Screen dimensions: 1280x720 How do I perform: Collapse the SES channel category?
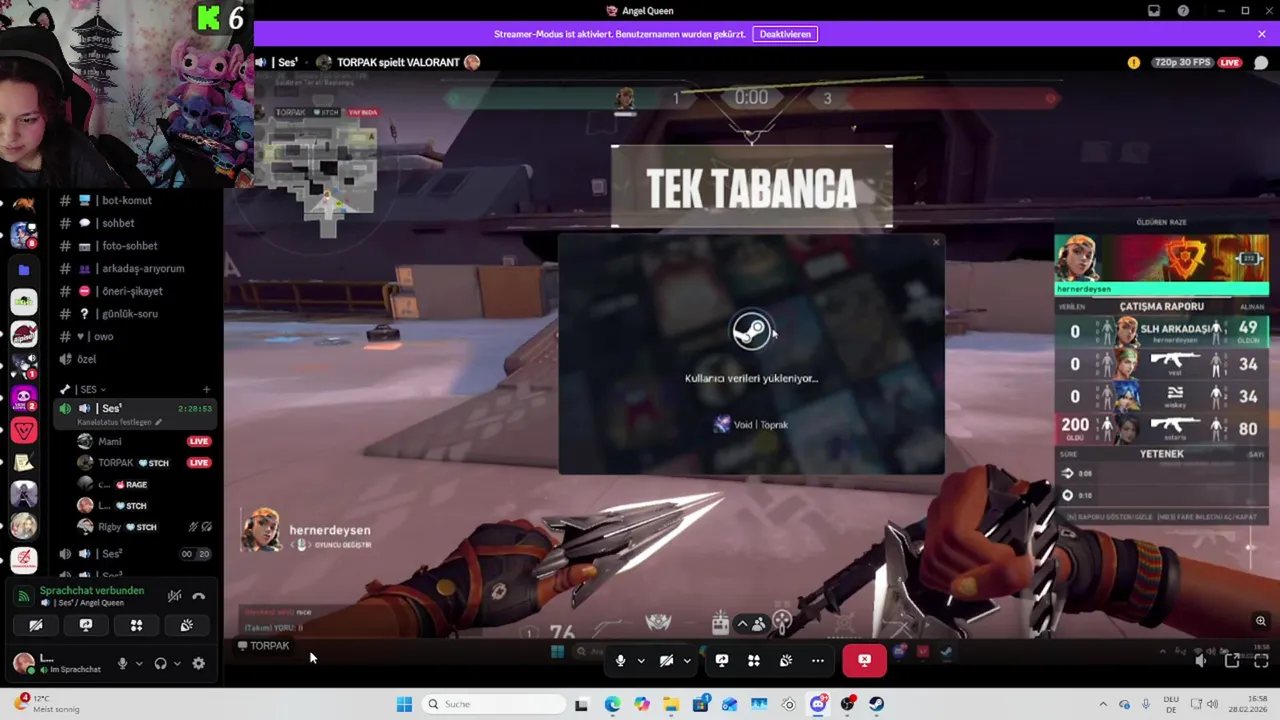point(88,389)
